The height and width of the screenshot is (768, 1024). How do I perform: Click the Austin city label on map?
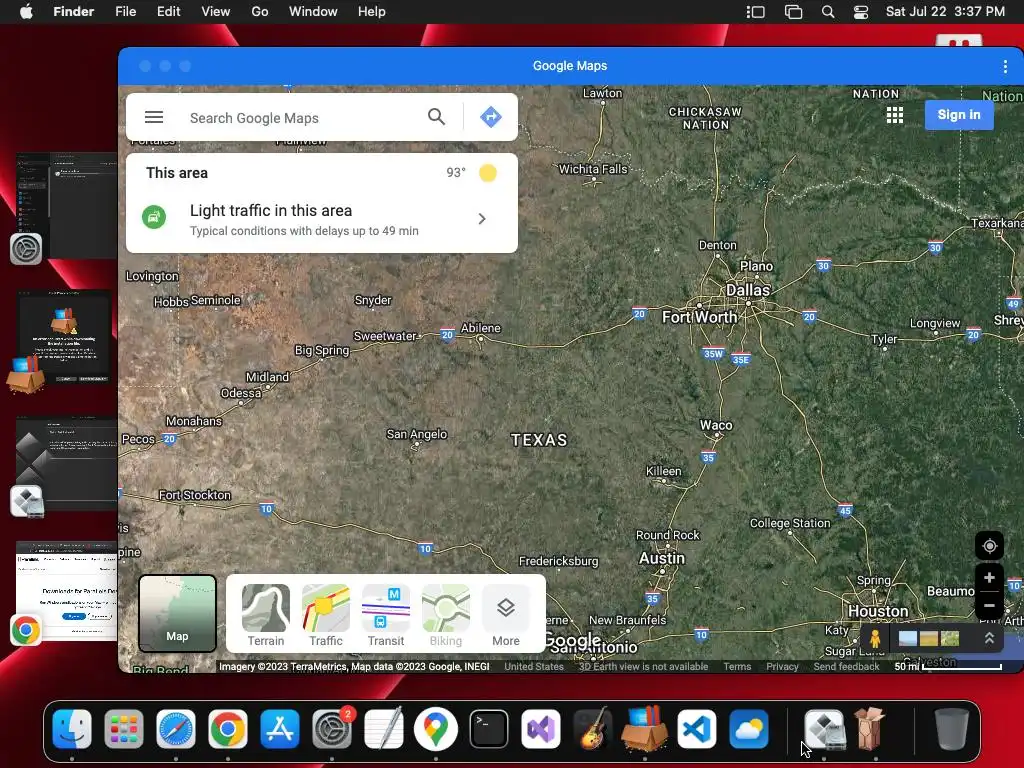[662, 558]
